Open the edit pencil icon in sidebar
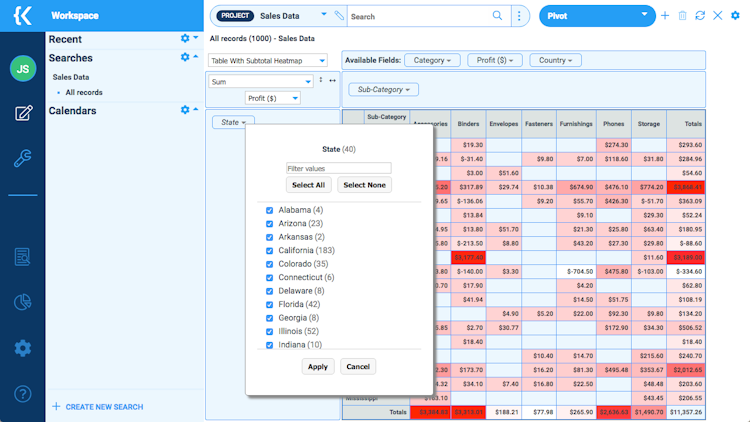The height and width of the screenshot is (422, 750). (x=23, y=113)
